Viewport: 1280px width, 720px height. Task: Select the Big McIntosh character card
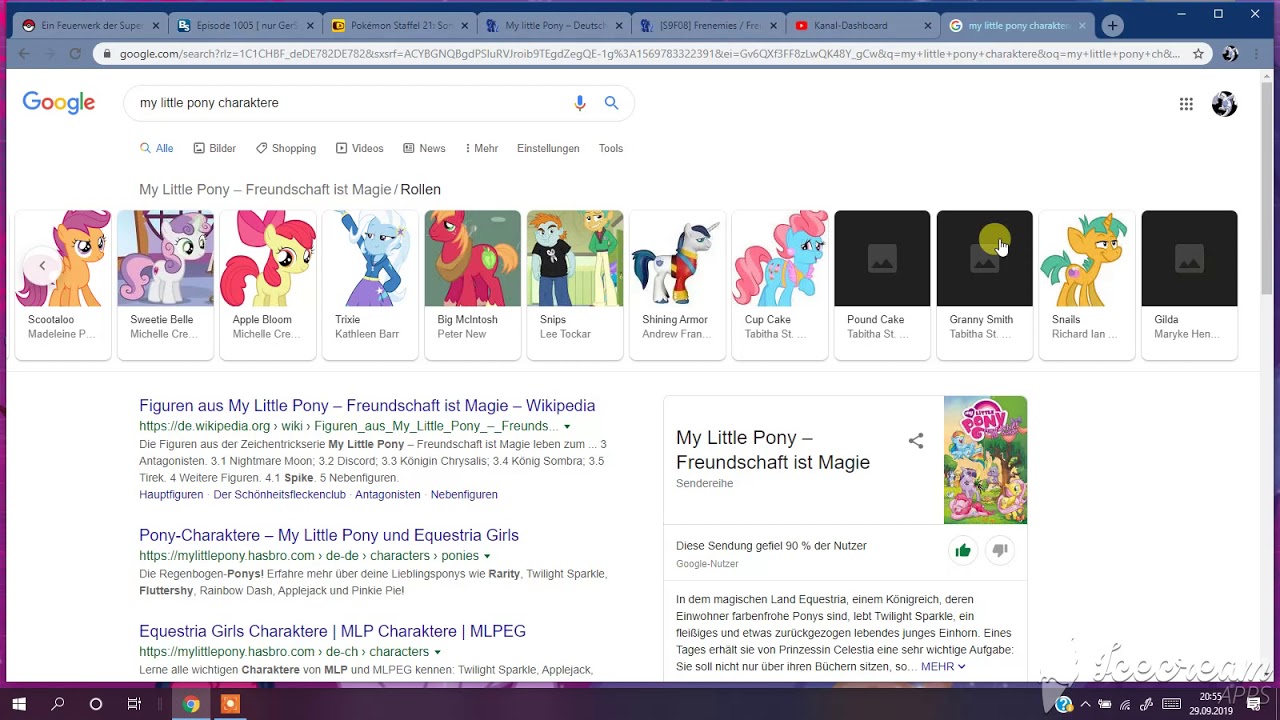coord(472,284)
